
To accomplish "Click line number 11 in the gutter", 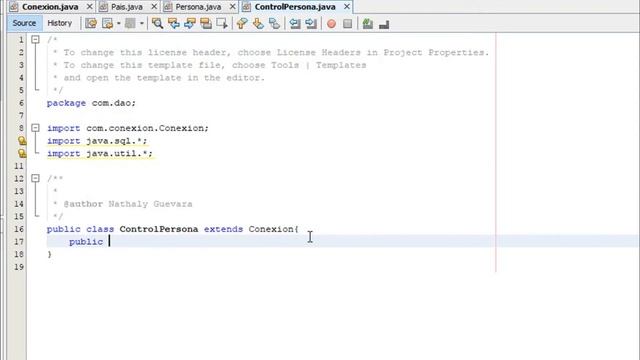I will click(x=19, y=166).
